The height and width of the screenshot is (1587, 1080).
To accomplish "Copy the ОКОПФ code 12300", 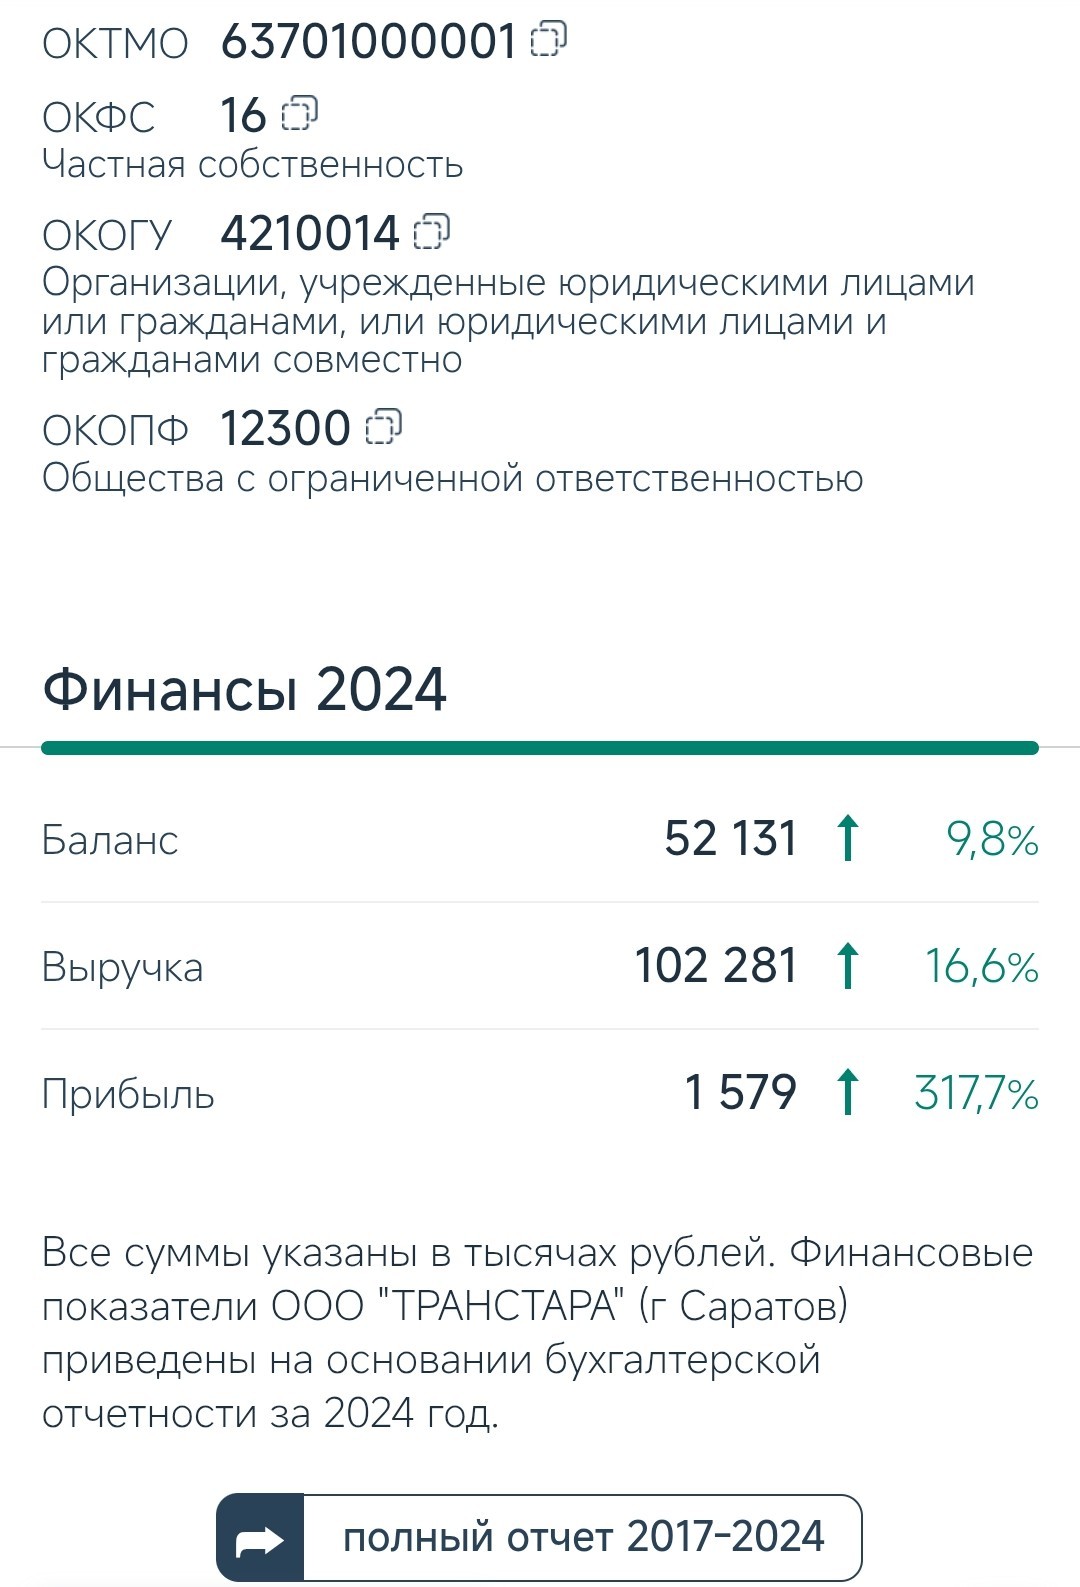I will coord(383,426).
